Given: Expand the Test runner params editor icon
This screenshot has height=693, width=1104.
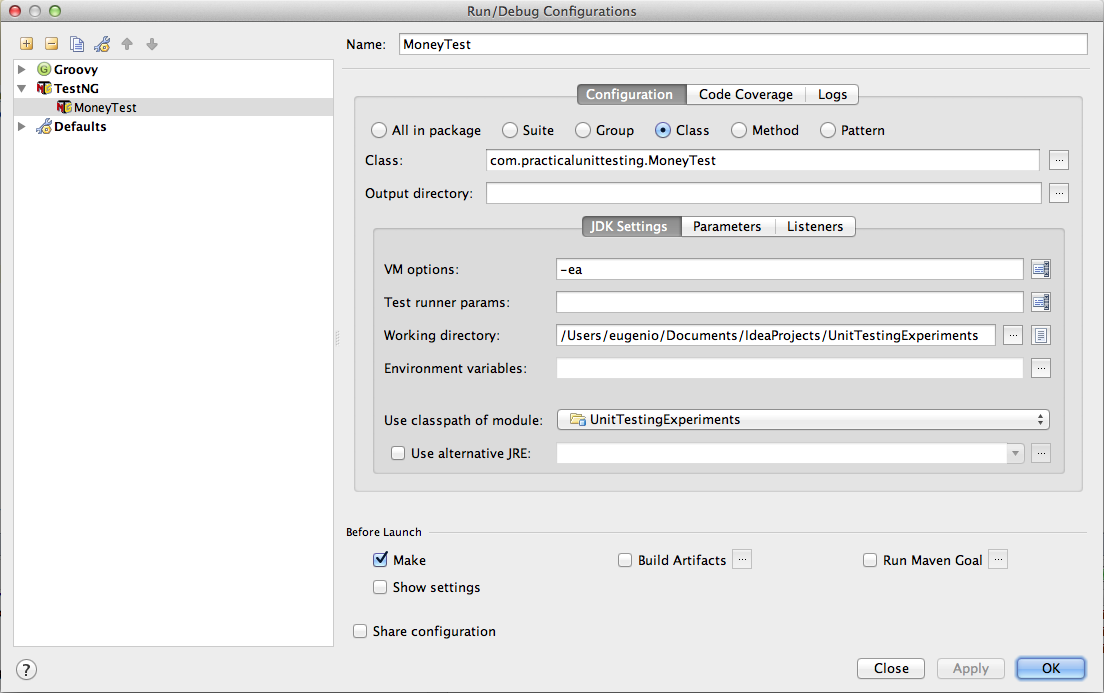Looking at the screenshot, I should (1041, 302).
